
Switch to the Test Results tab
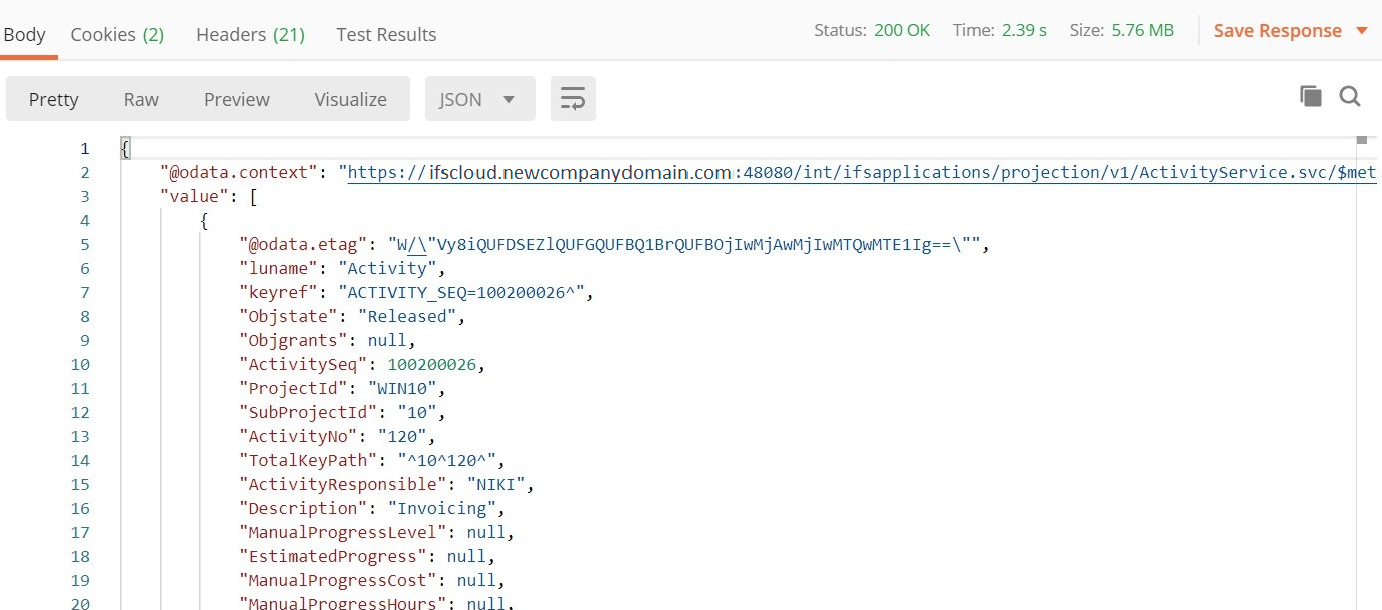[x=386, y=34]
